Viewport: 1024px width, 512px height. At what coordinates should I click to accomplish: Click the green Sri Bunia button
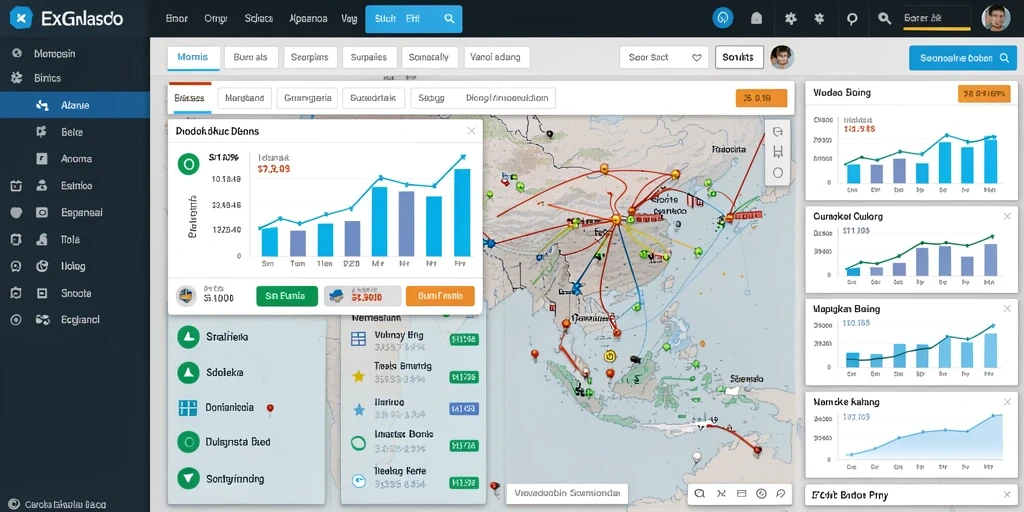(287, 296)
